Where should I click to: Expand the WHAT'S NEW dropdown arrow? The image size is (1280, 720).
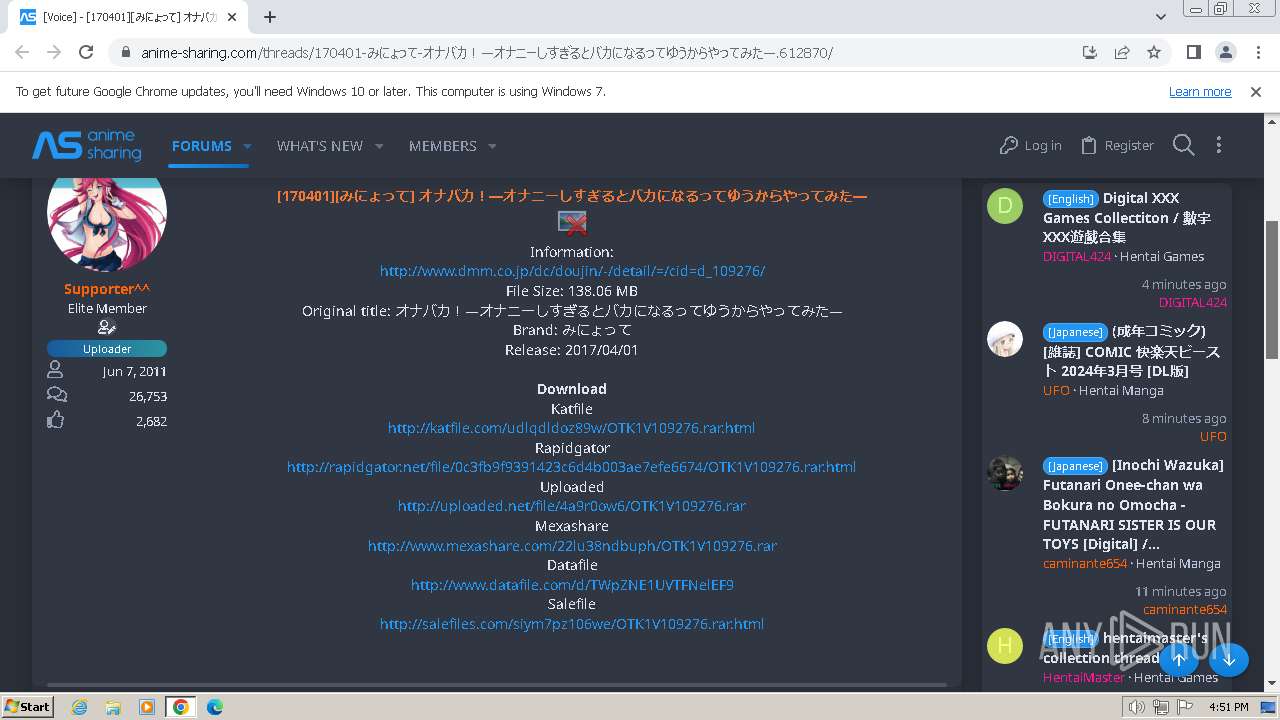pyautogui.click(x=379, y=146)
